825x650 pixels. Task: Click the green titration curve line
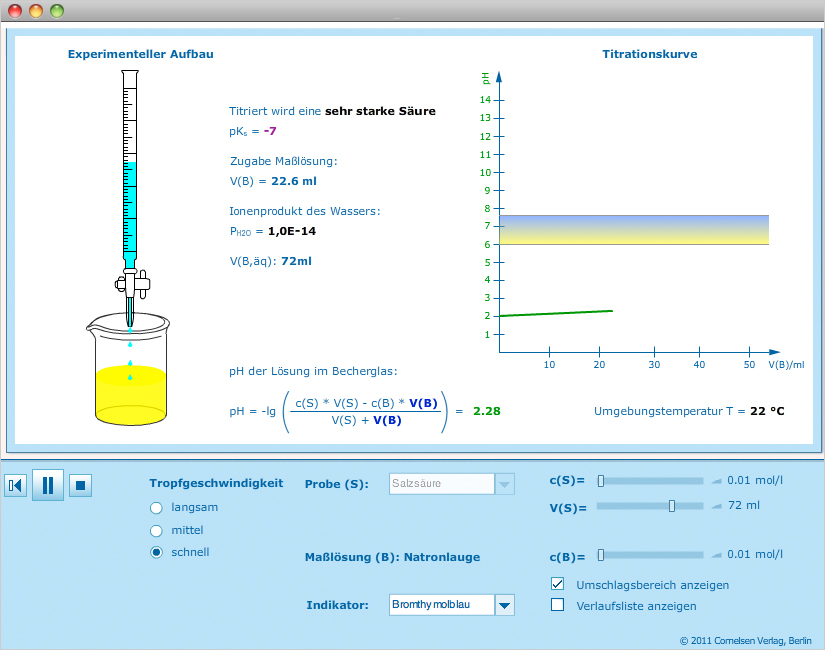[x=555, y=313]
